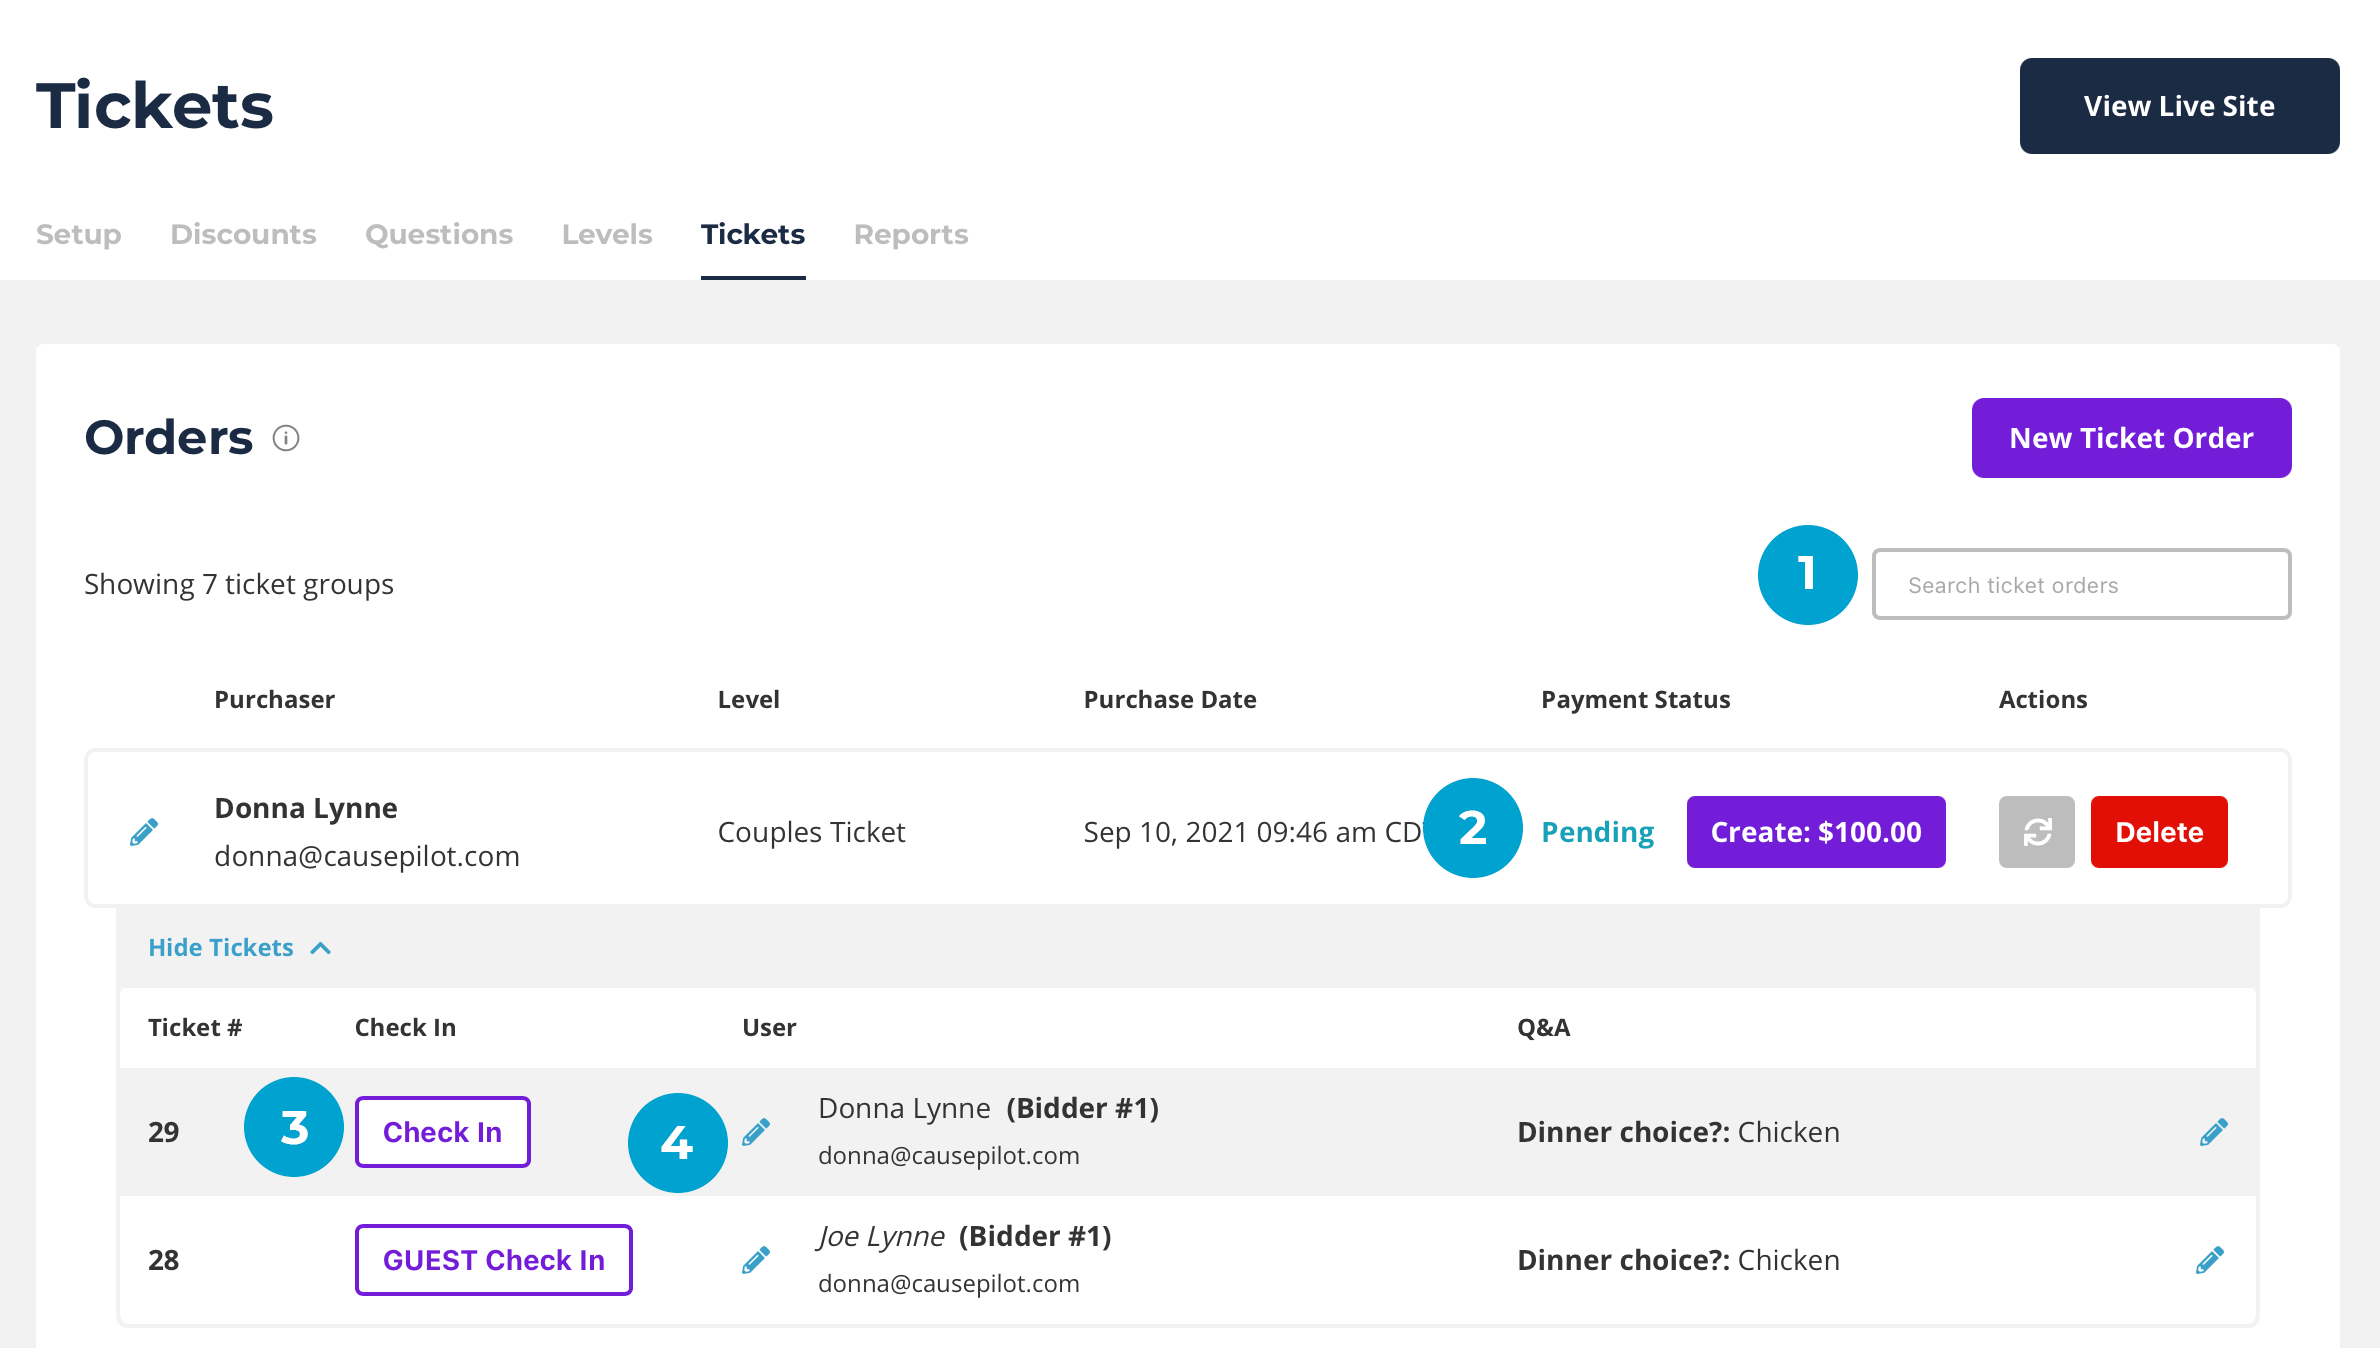Click Create: $100.00 payment button

[1816, 832]
